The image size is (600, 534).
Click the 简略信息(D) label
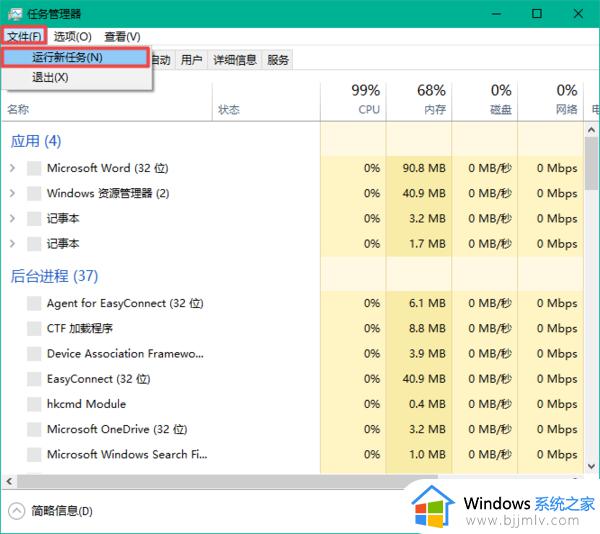pos(62,511)
